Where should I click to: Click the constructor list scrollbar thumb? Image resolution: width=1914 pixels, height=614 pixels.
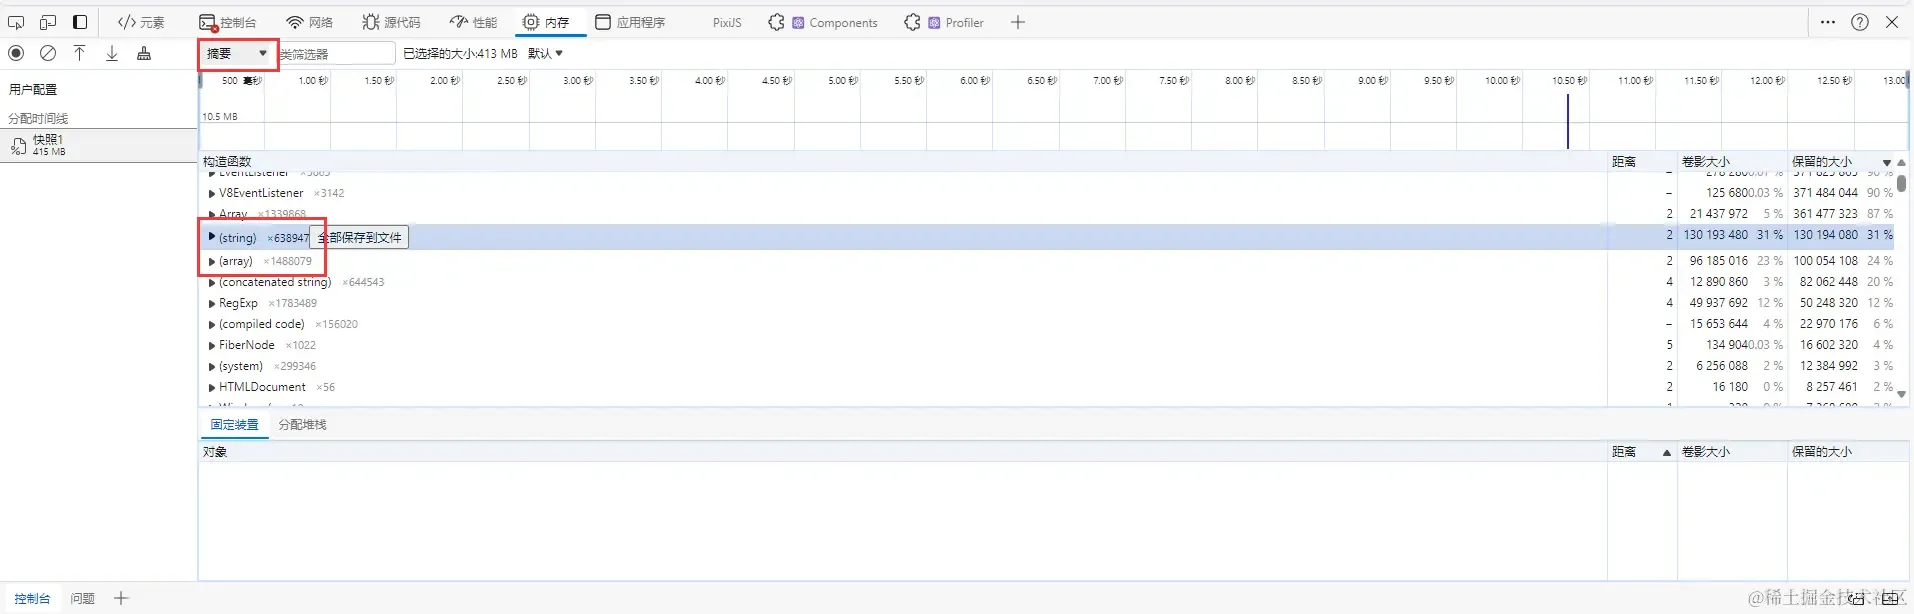pyautogui.click(x=1901, y=183)
